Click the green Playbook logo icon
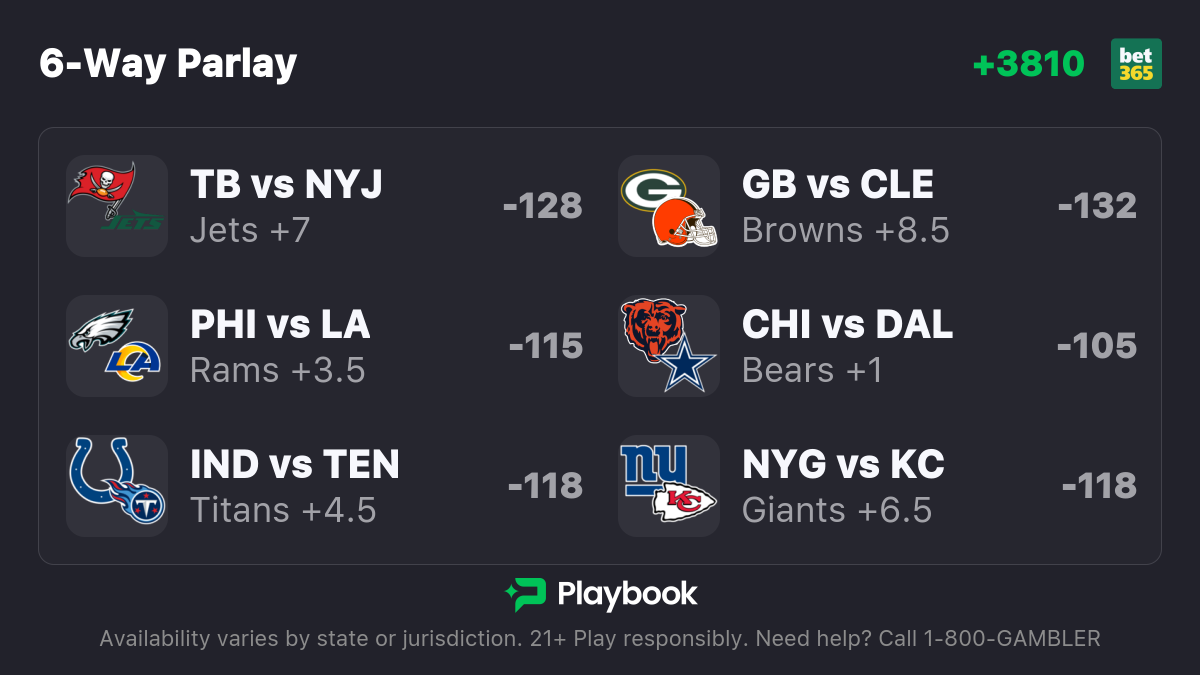This screenshot has width=1200, height=675. [525, 594]
